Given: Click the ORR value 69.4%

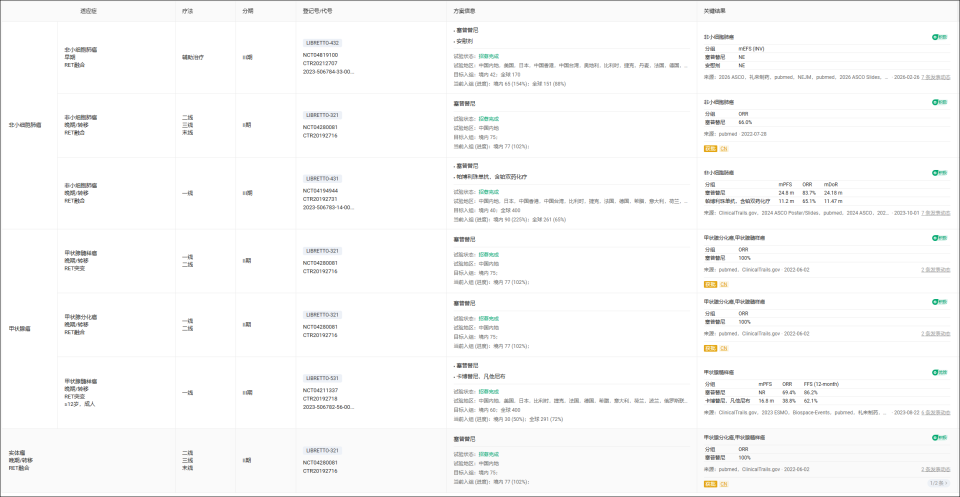Looking at the screenshot, I should point(789,392).
